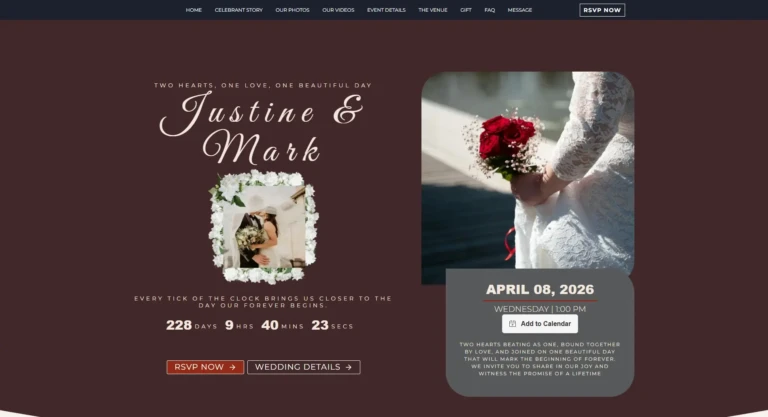The height and width of the screenshot is (417, 768).
Task: Click the TWO HEARTS BEATING AS ONE paragraph
Action: pos(540,359)
